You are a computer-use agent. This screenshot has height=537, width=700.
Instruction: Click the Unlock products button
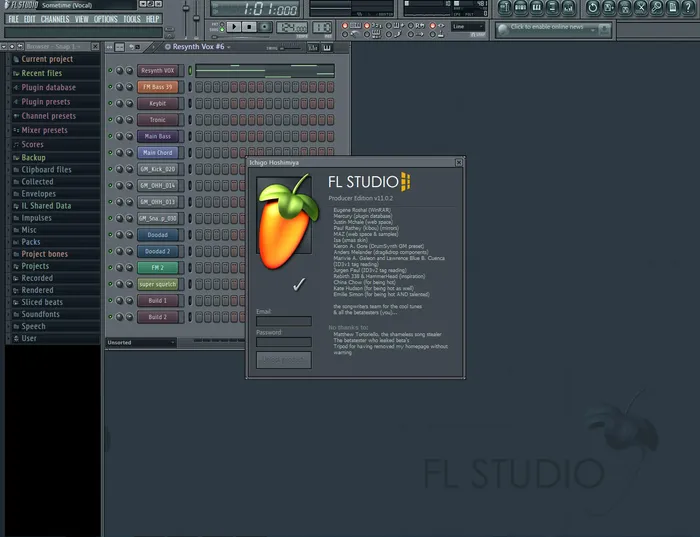click(284, 360)
